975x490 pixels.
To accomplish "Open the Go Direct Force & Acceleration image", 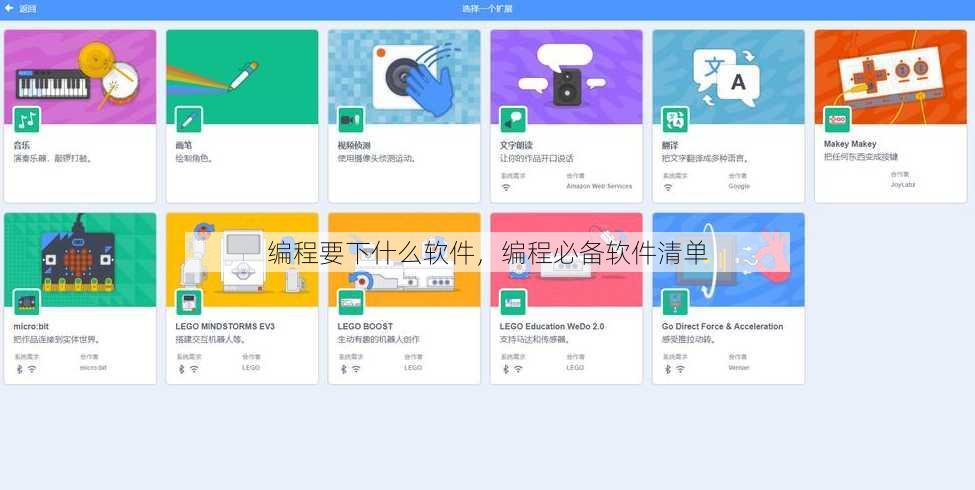I will coord(729,259).
